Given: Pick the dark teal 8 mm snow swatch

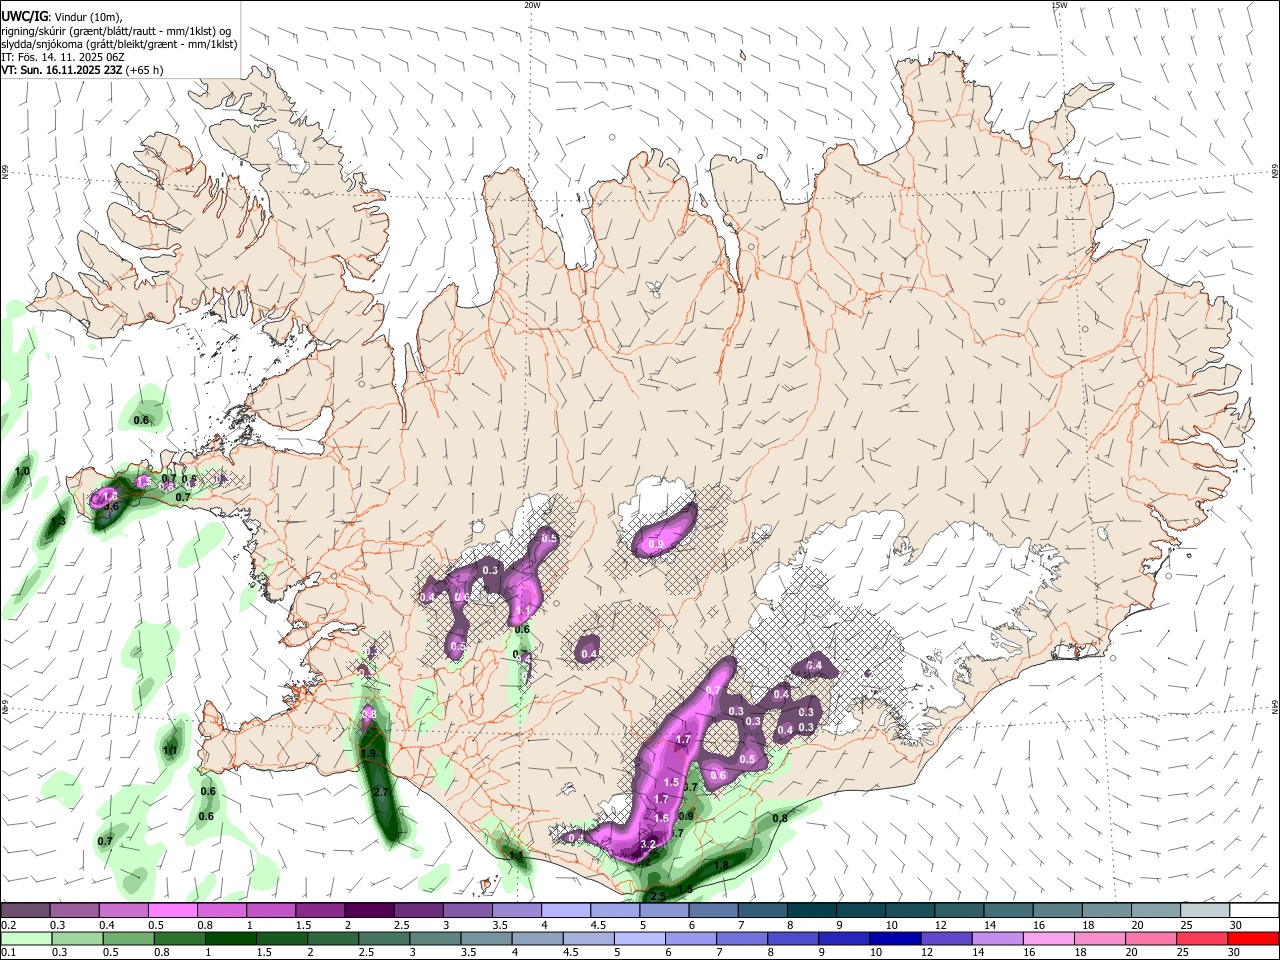Looking at the screenshot, I should coord(811,911).
